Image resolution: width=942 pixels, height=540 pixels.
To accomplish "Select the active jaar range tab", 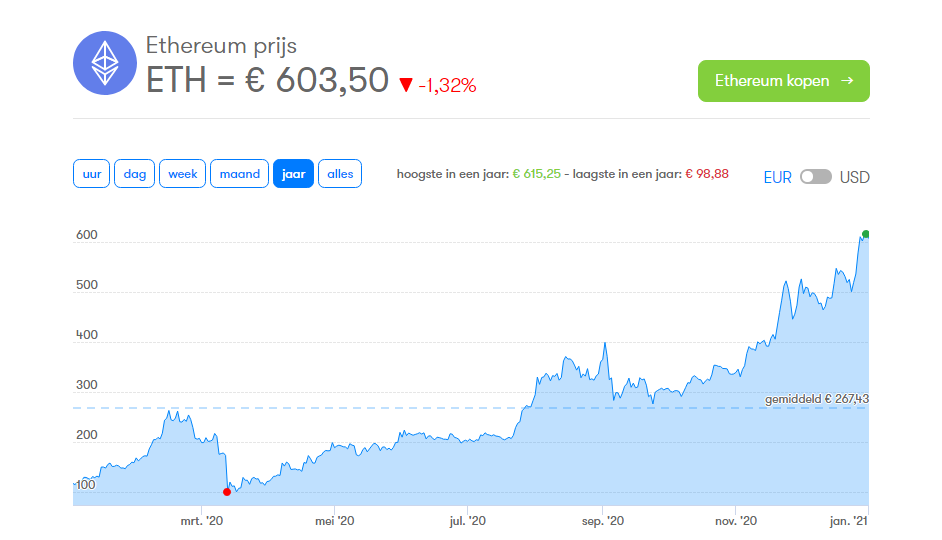I will click(x=293, y=174).
